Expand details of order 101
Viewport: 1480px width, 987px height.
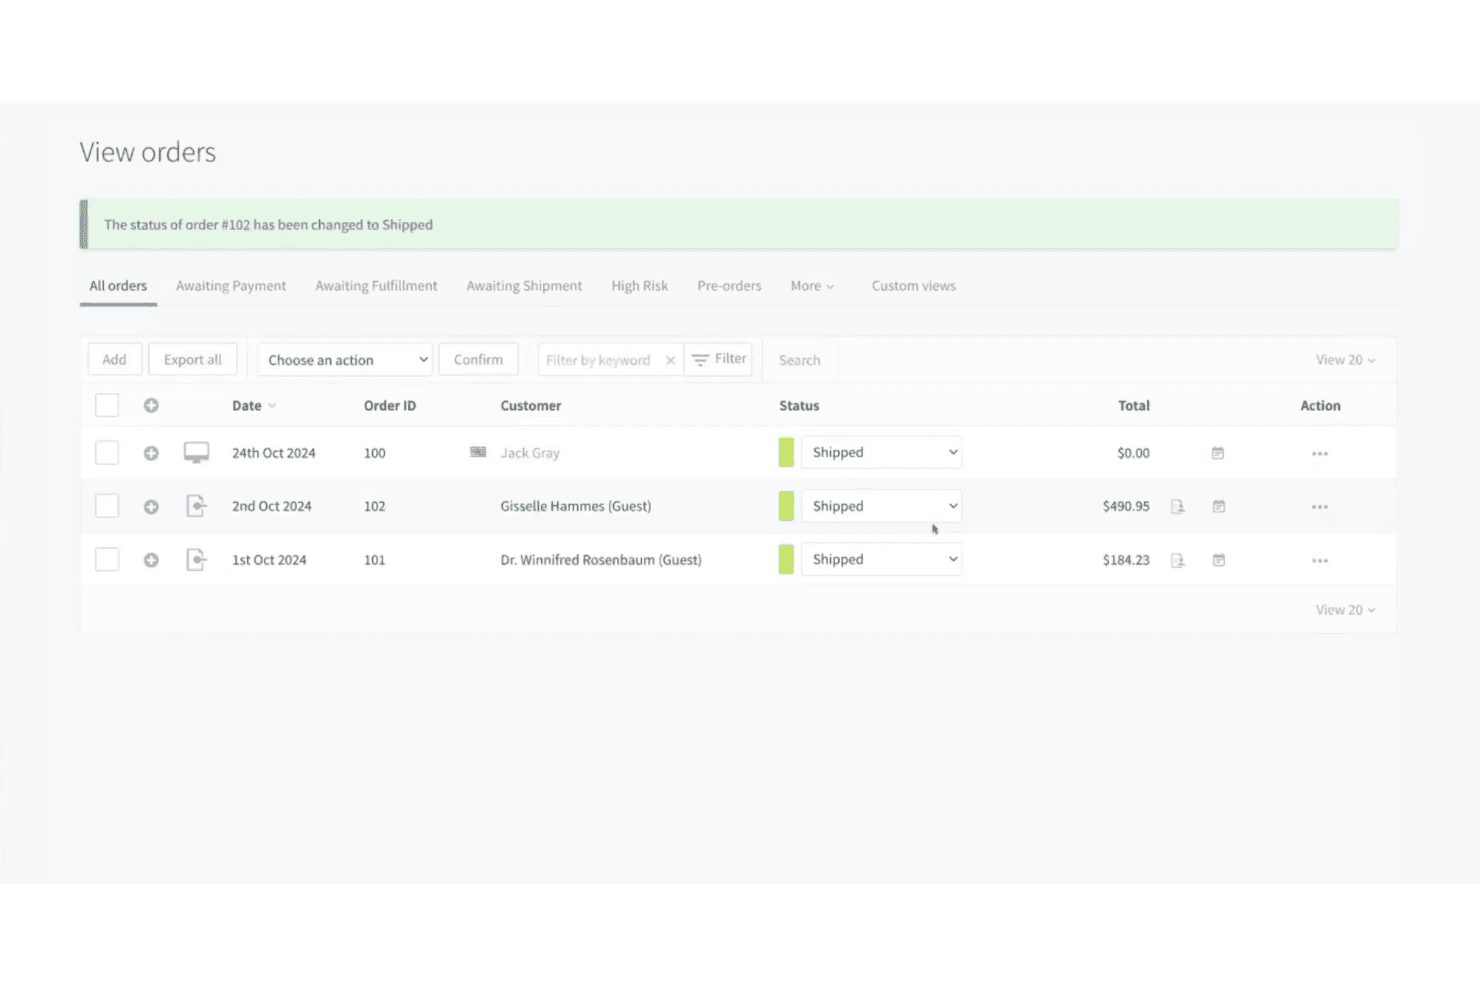[x=151, y=560]
